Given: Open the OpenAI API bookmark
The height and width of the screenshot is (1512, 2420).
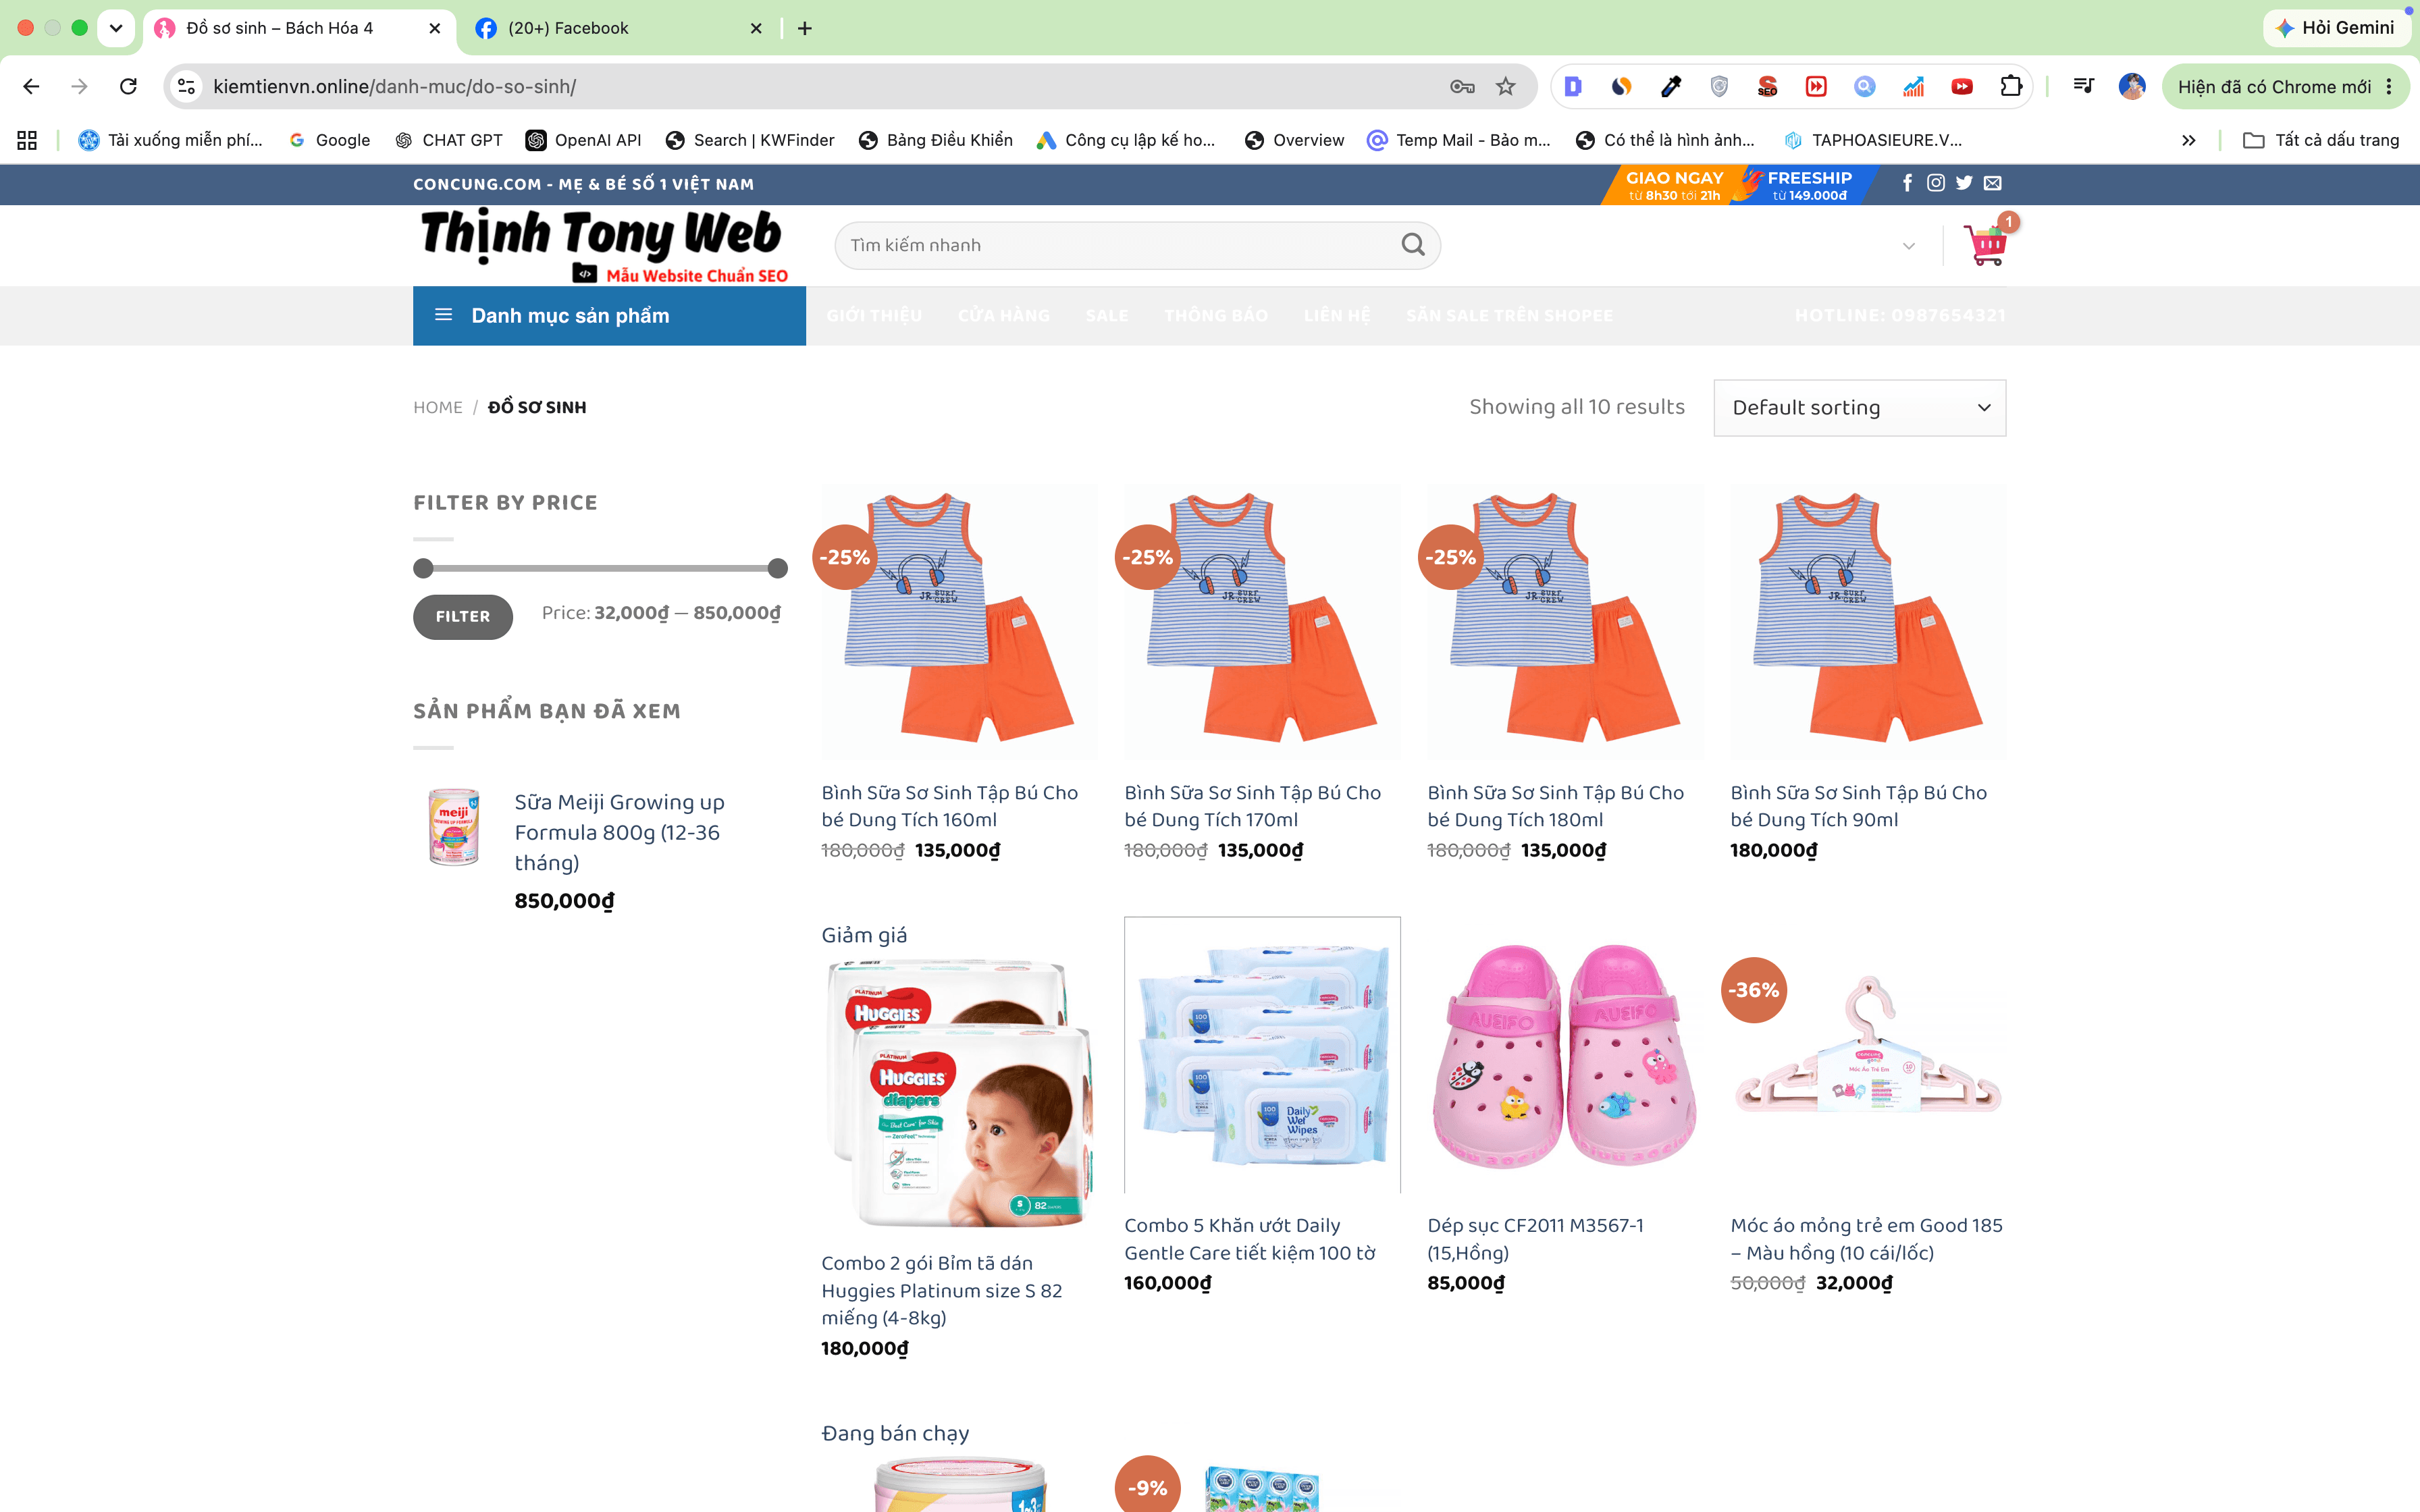Looking at the screenshot, I should tap(584, 140).
